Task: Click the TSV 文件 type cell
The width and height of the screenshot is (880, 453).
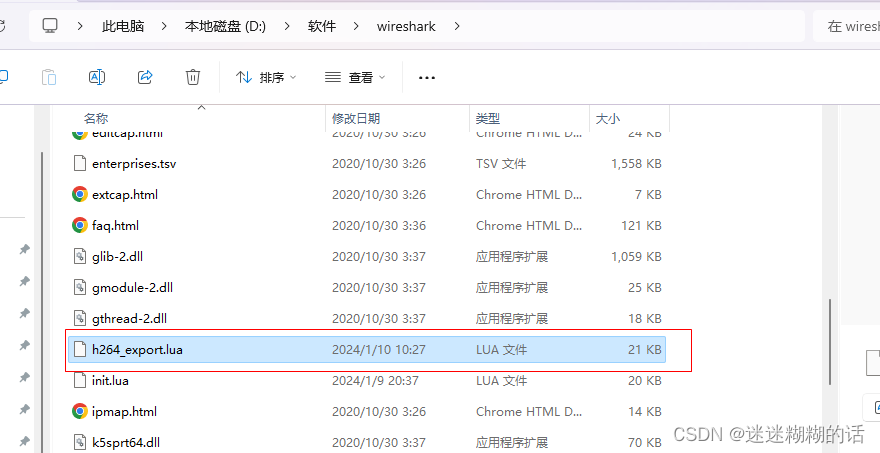Action: (501, 164)
